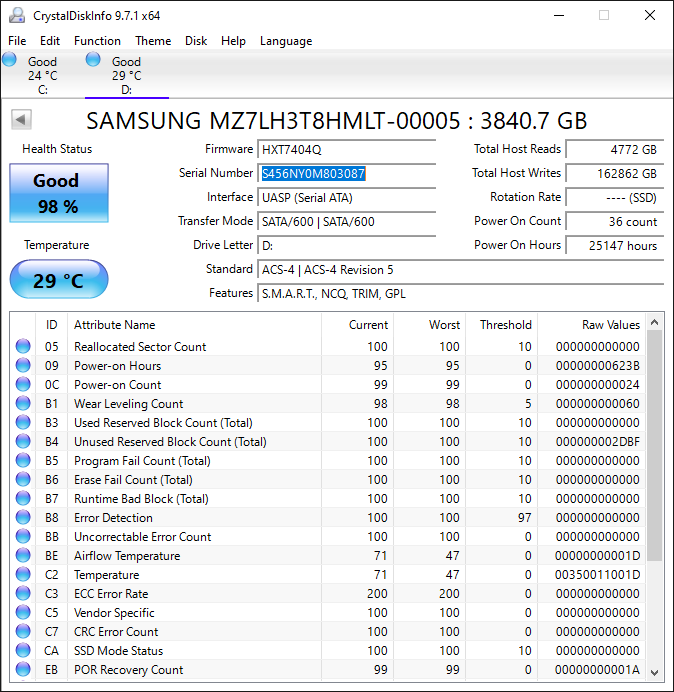The height and width of the screenshot is (692, 674).
Task: Click the C: drive status orb
Action: tap(9, 59)
